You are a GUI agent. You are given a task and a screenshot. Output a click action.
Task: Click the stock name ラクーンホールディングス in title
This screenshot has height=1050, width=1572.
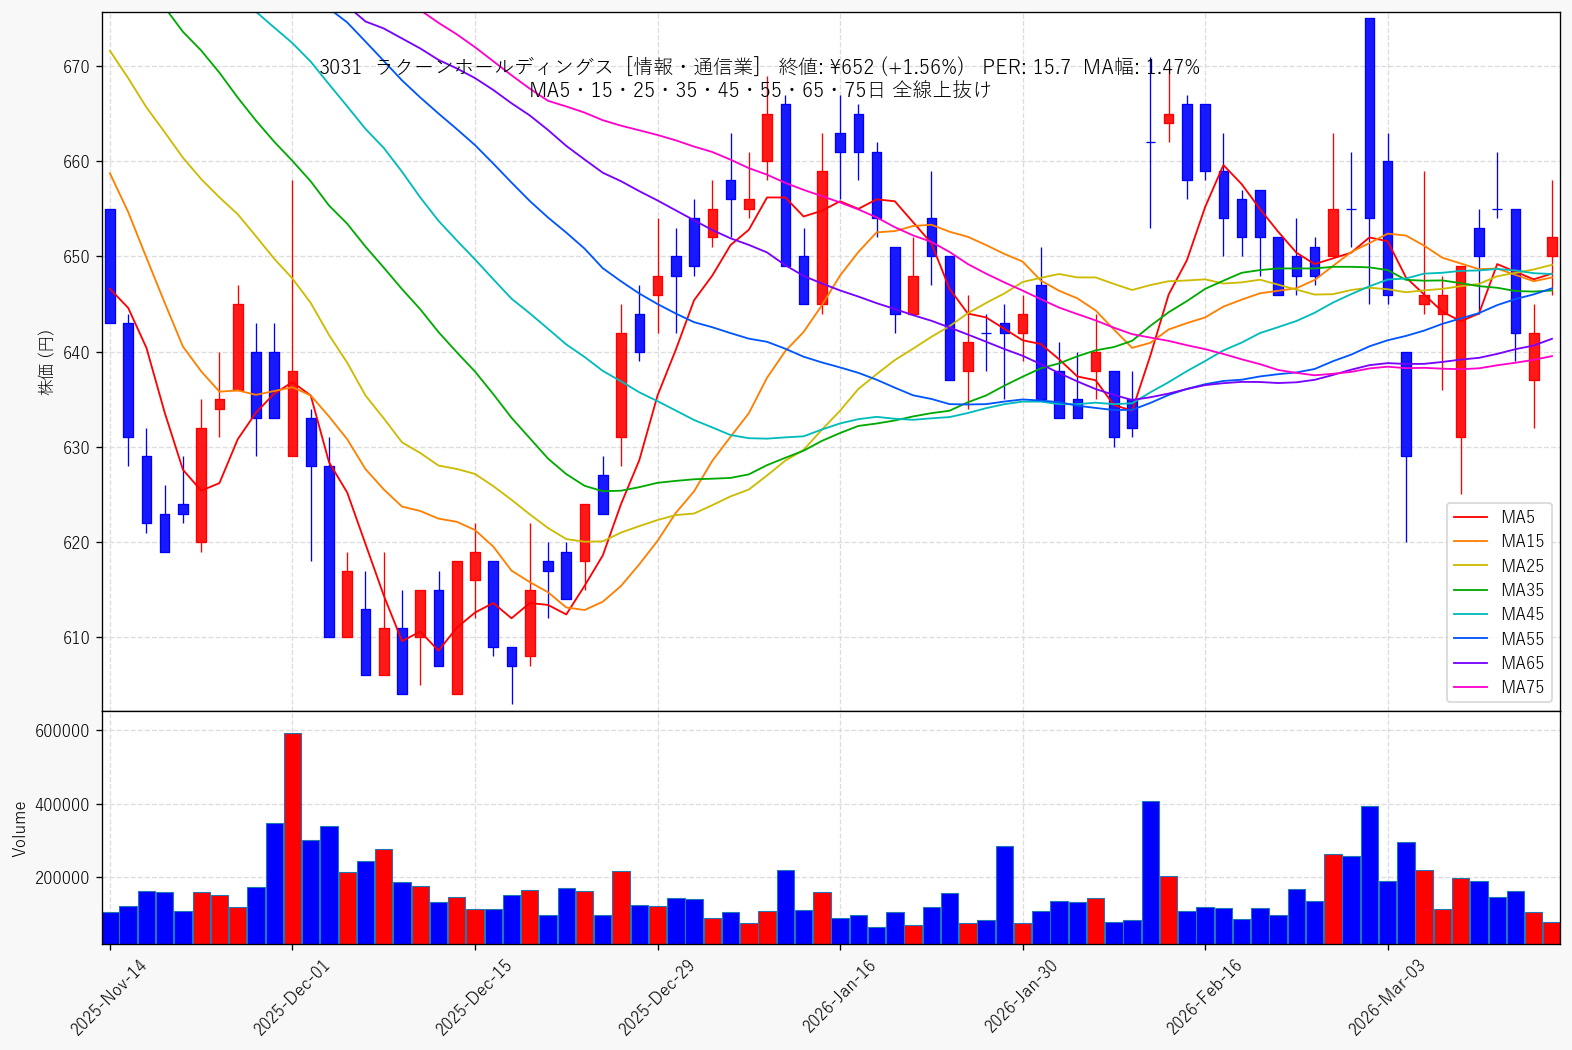point(494,67)
